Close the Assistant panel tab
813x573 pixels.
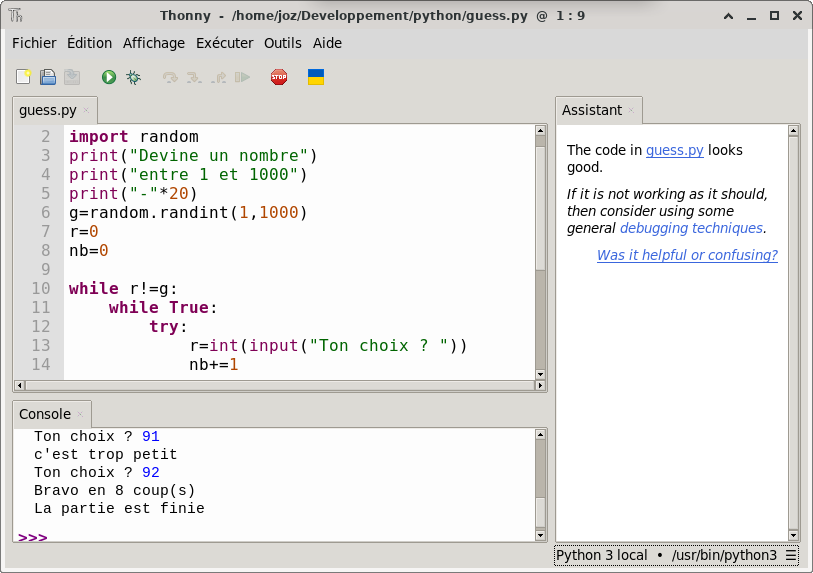click(x=631, y=111)
